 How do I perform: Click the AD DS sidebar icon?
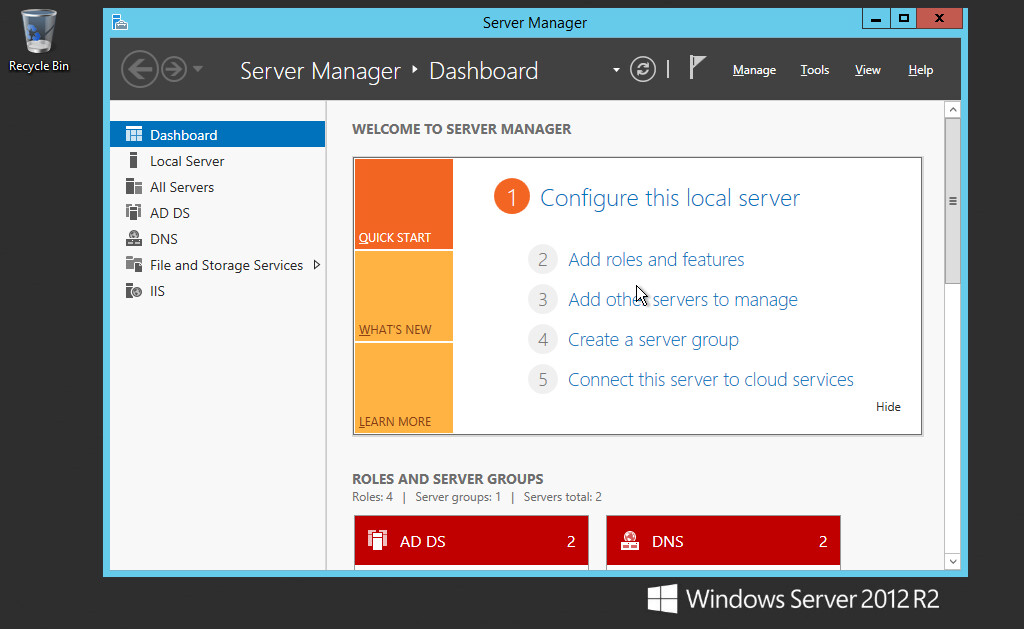(134, 212)
